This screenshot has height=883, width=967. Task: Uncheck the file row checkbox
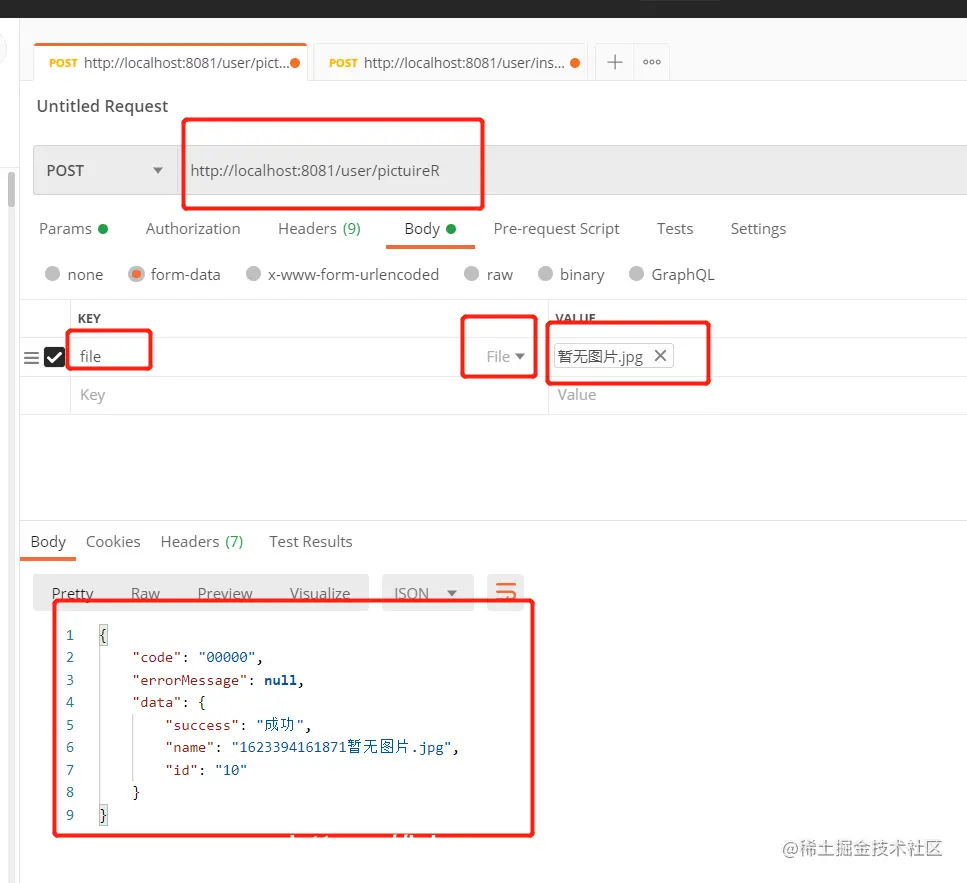[x=54, y=357]
